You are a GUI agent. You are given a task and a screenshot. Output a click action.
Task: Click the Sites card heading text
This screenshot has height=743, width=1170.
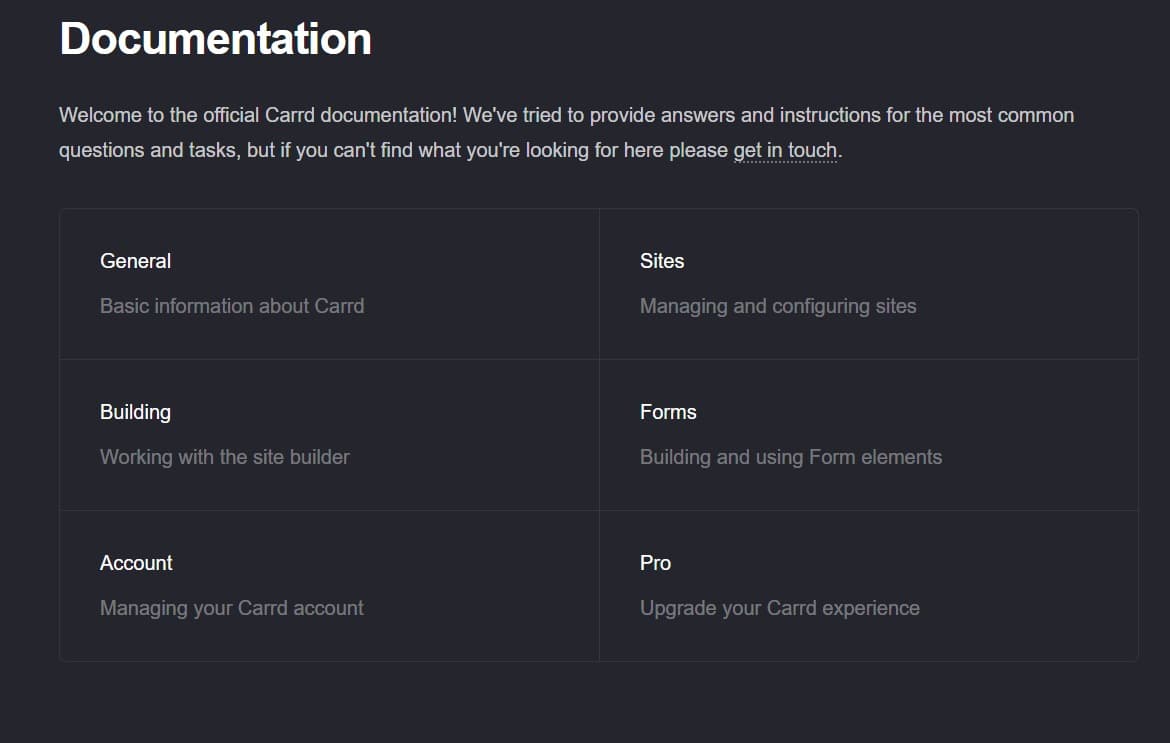[x=662, y=261]
